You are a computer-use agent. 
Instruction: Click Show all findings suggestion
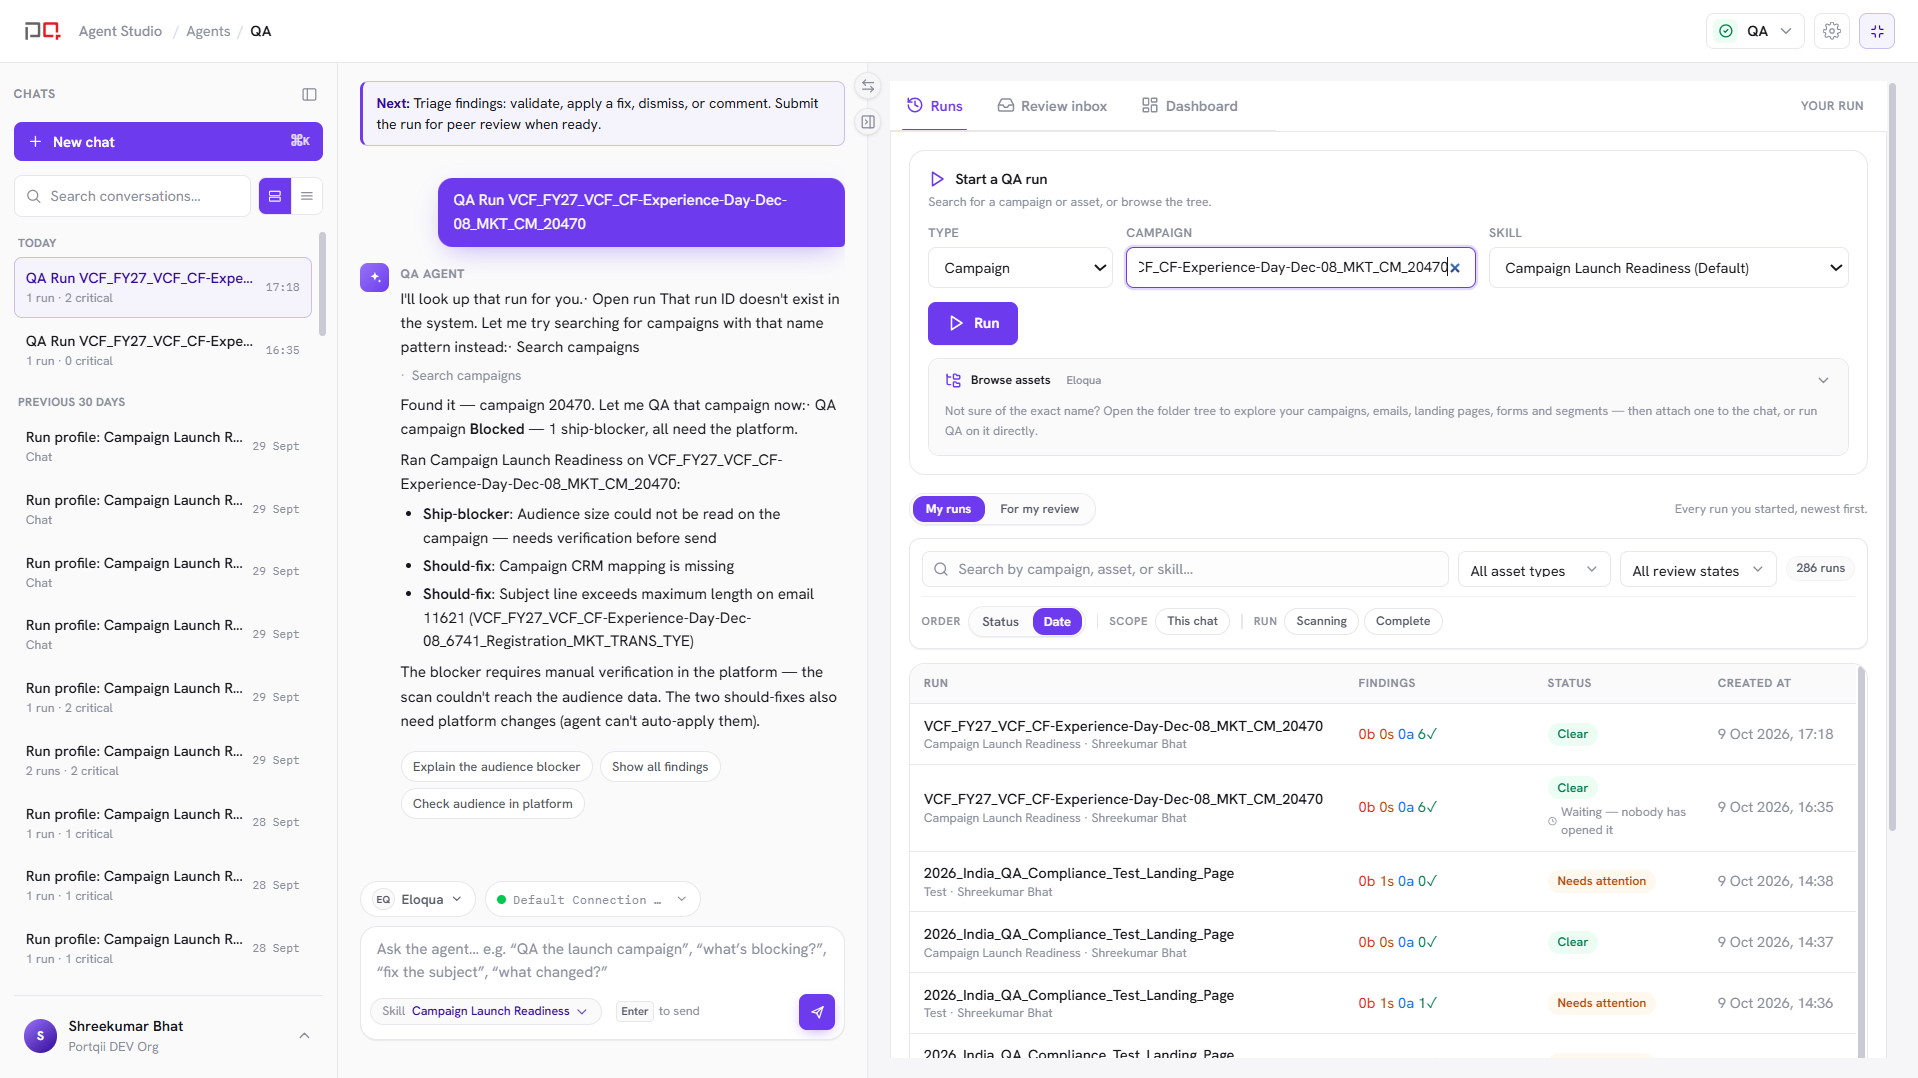click(660, 767)
